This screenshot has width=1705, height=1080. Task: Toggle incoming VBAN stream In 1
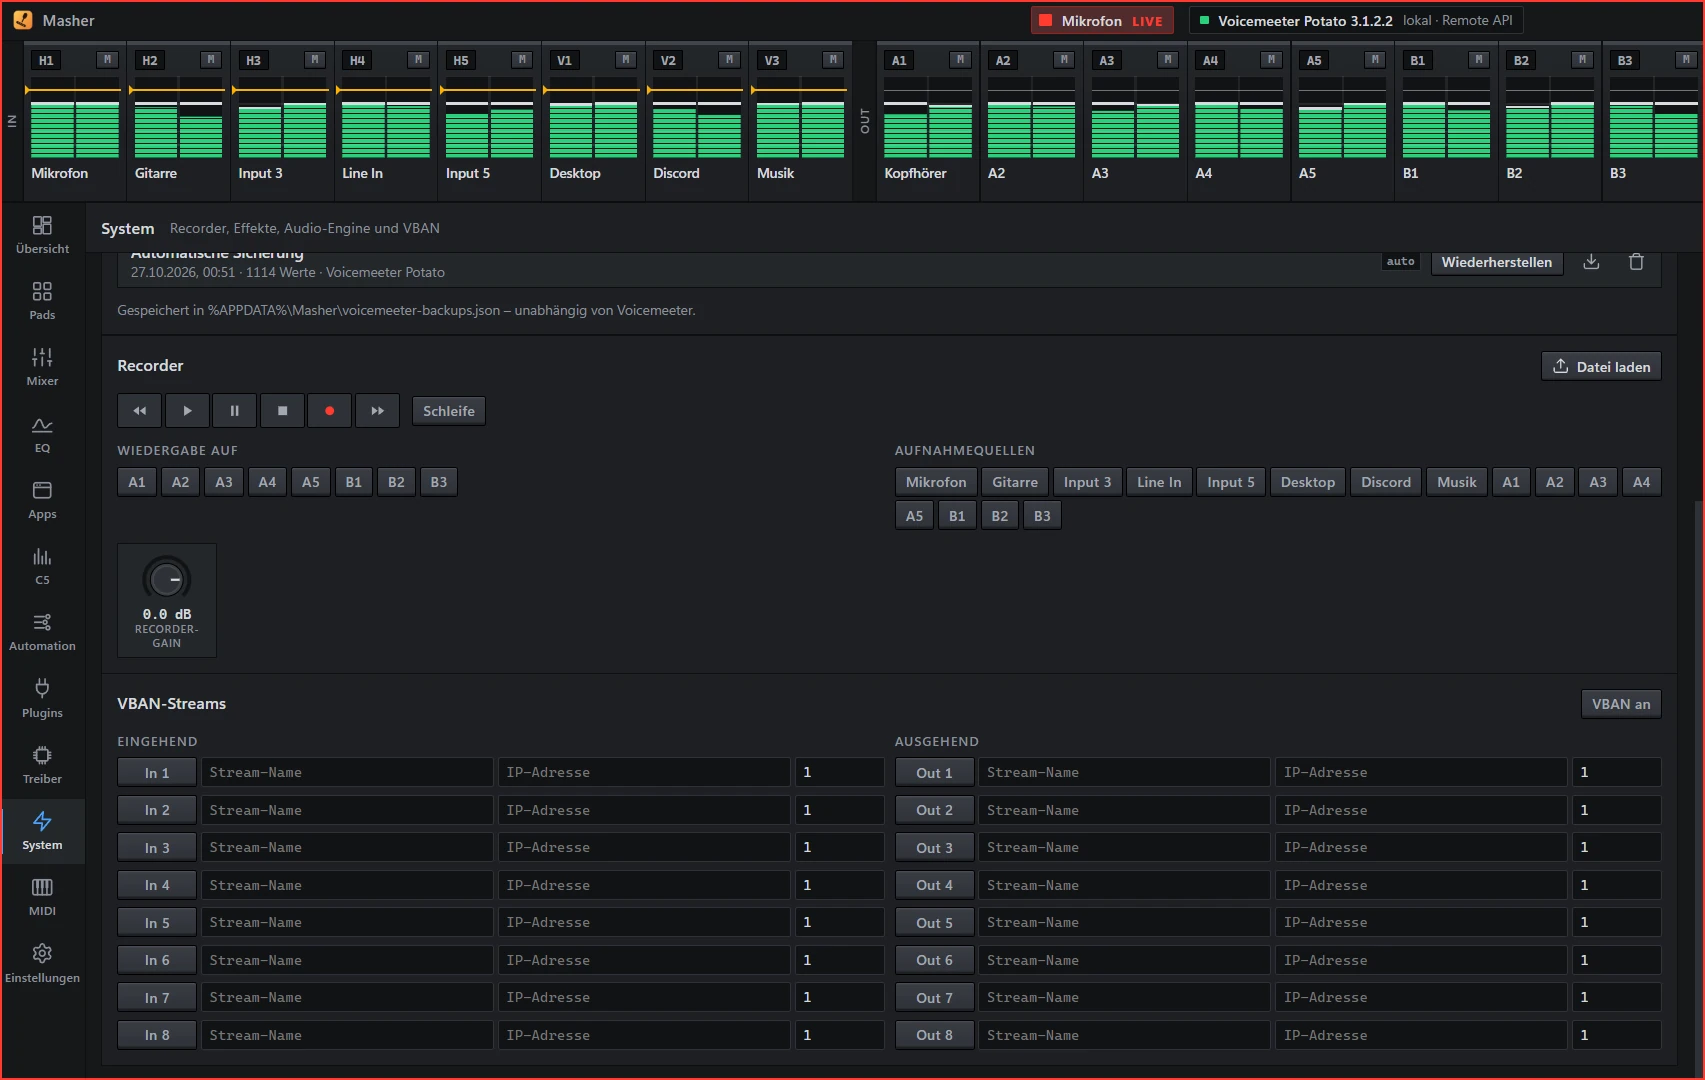pyautogui.click(x=157, y=773)
